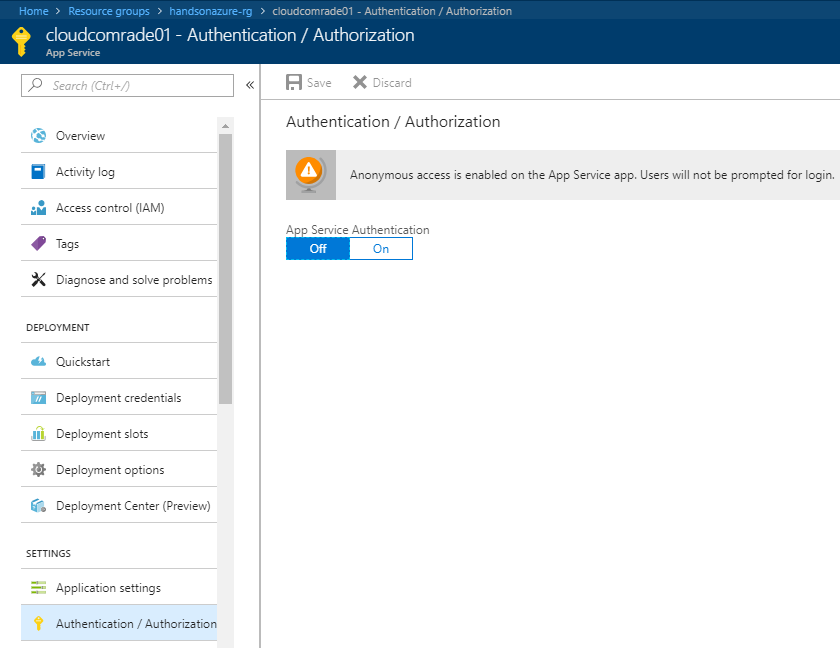Click the Deployment credentials icon
This screenshot has width=840, height=648.
(39, 397)
